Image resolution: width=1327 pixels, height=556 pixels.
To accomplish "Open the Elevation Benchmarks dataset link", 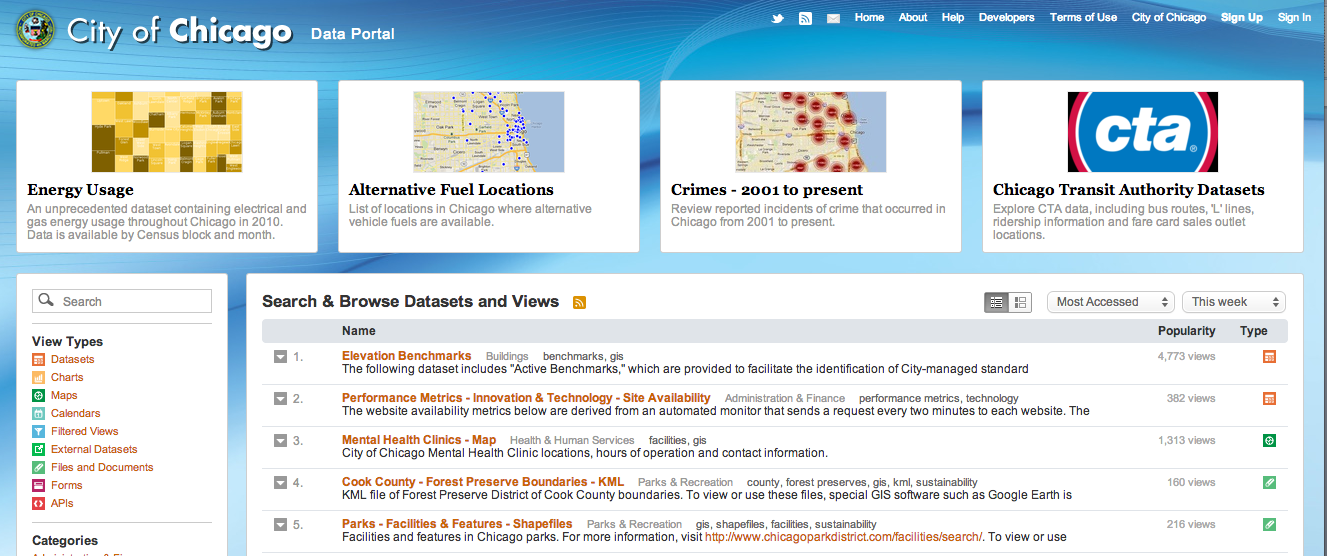I will pos(406,356).
